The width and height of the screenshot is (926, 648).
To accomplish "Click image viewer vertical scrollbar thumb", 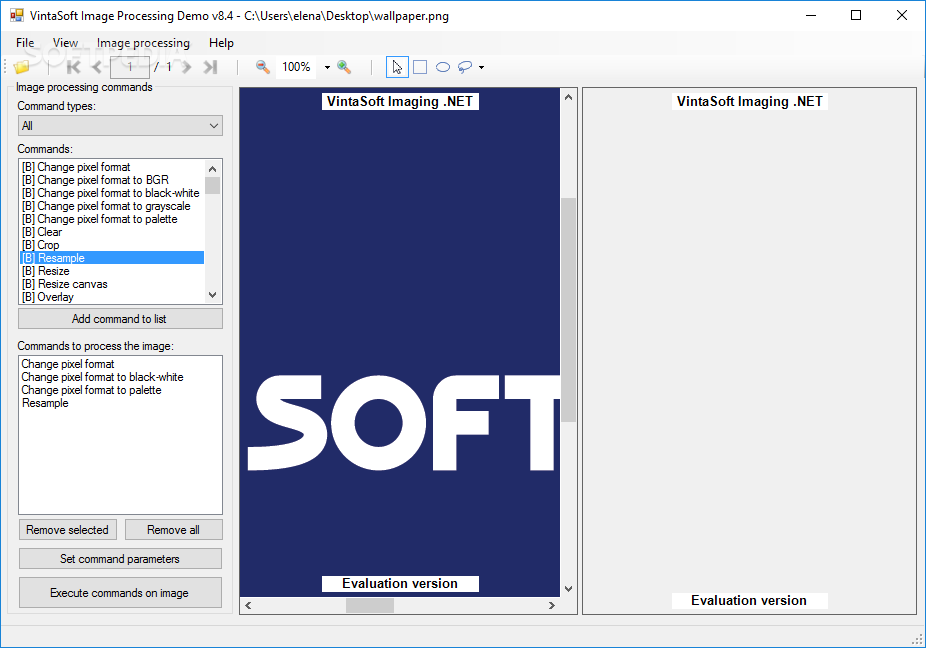I will 568,310.
